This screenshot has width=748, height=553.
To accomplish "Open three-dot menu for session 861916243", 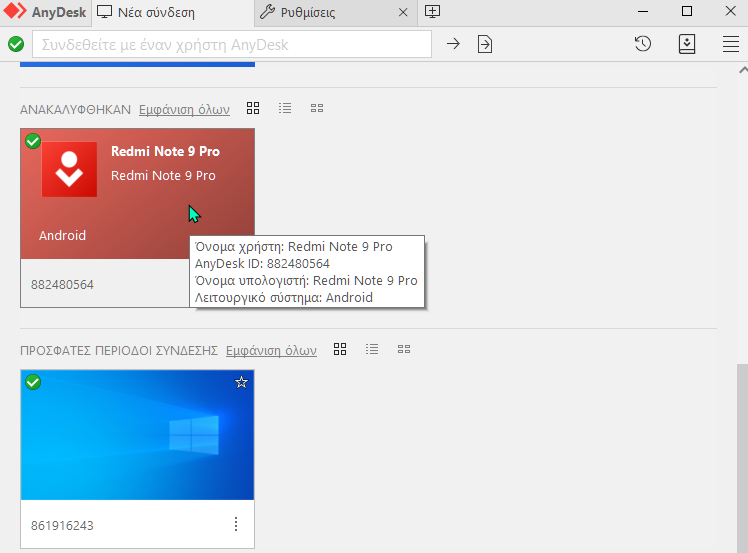I will (236, 524).
